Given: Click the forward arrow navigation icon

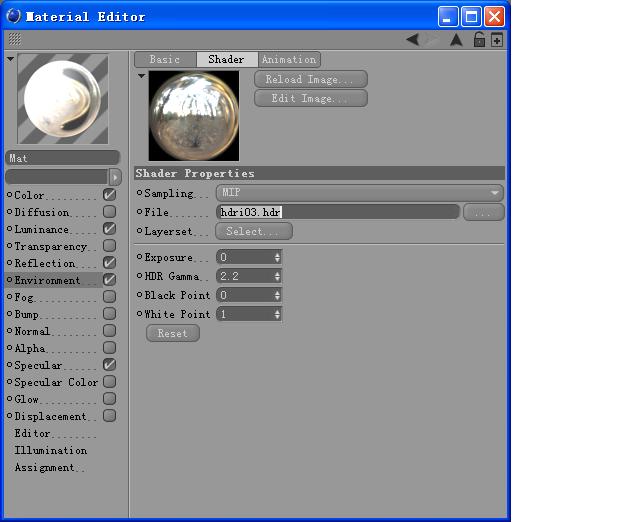Looking at the screenshot, I should (432, 40).
